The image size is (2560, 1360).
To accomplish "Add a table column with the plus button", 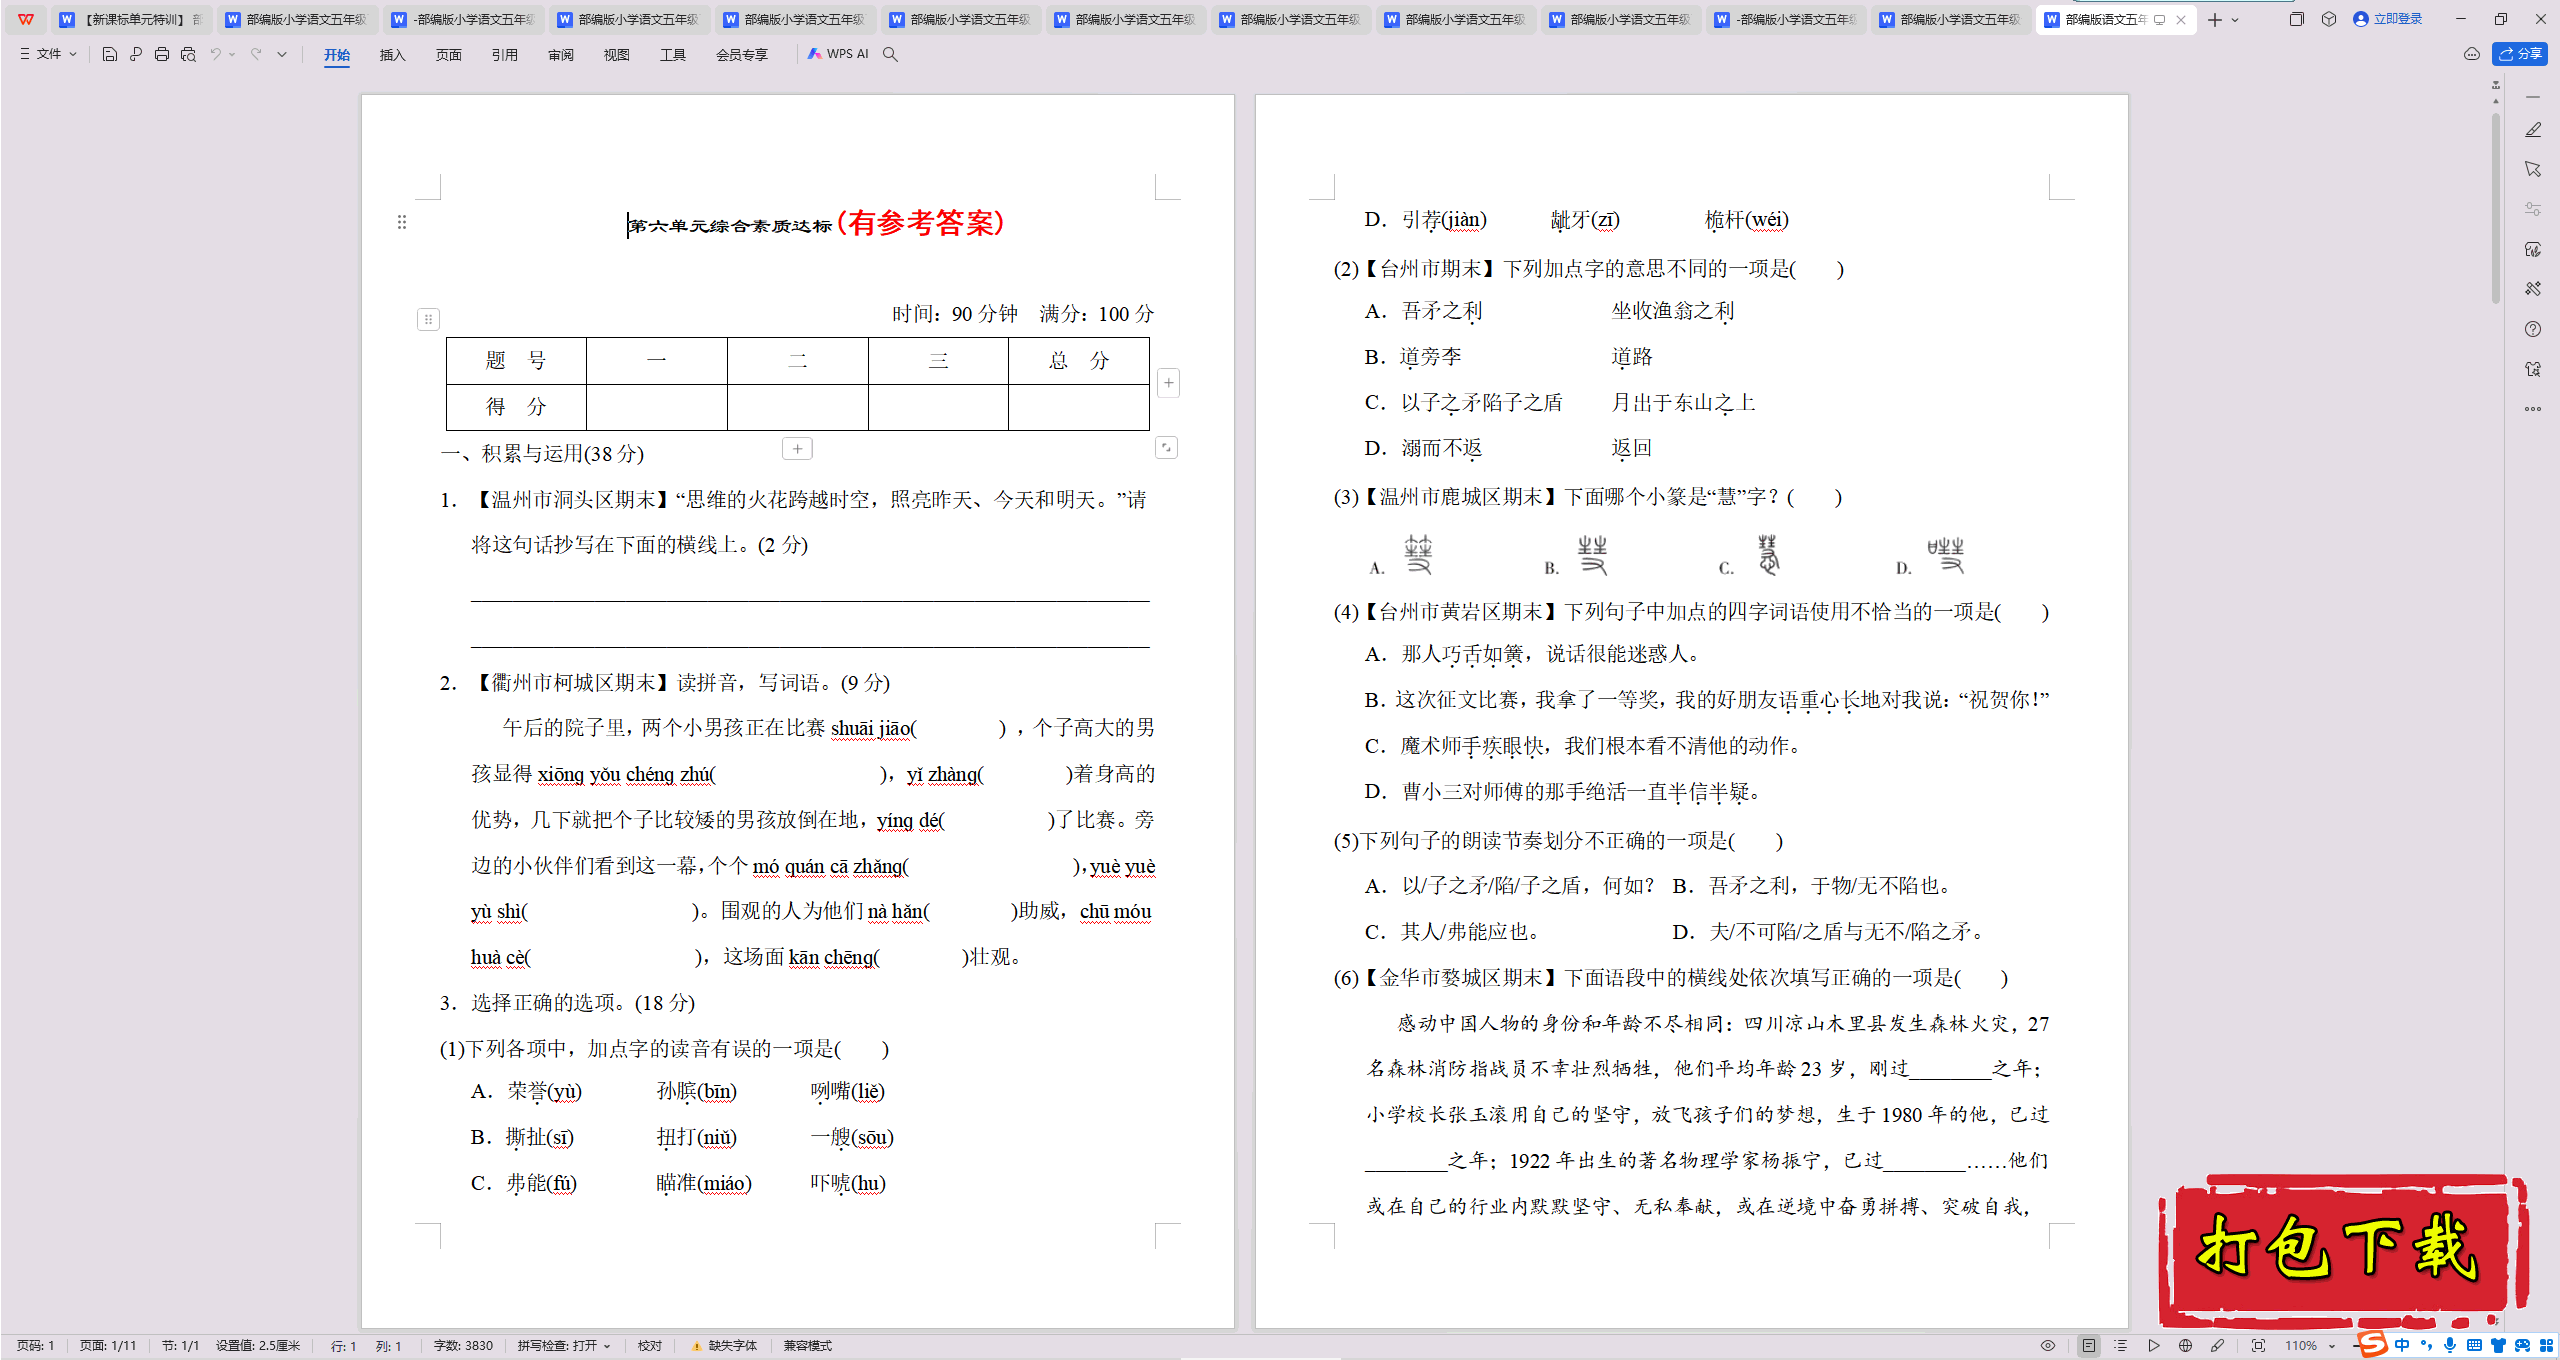I will (x=1168, y=383).
